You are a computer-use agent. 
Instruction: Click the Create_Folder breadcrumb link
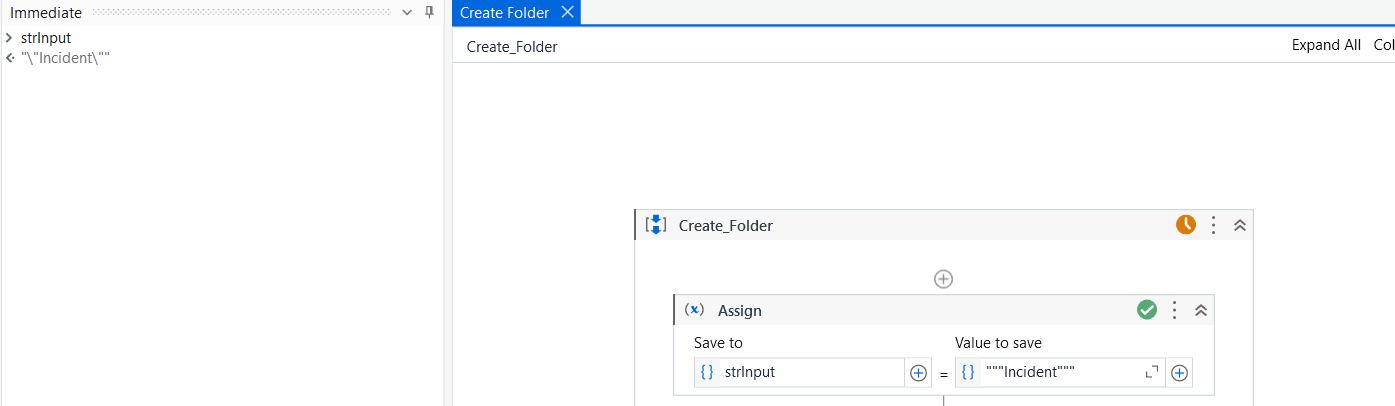tap(512, 47)
